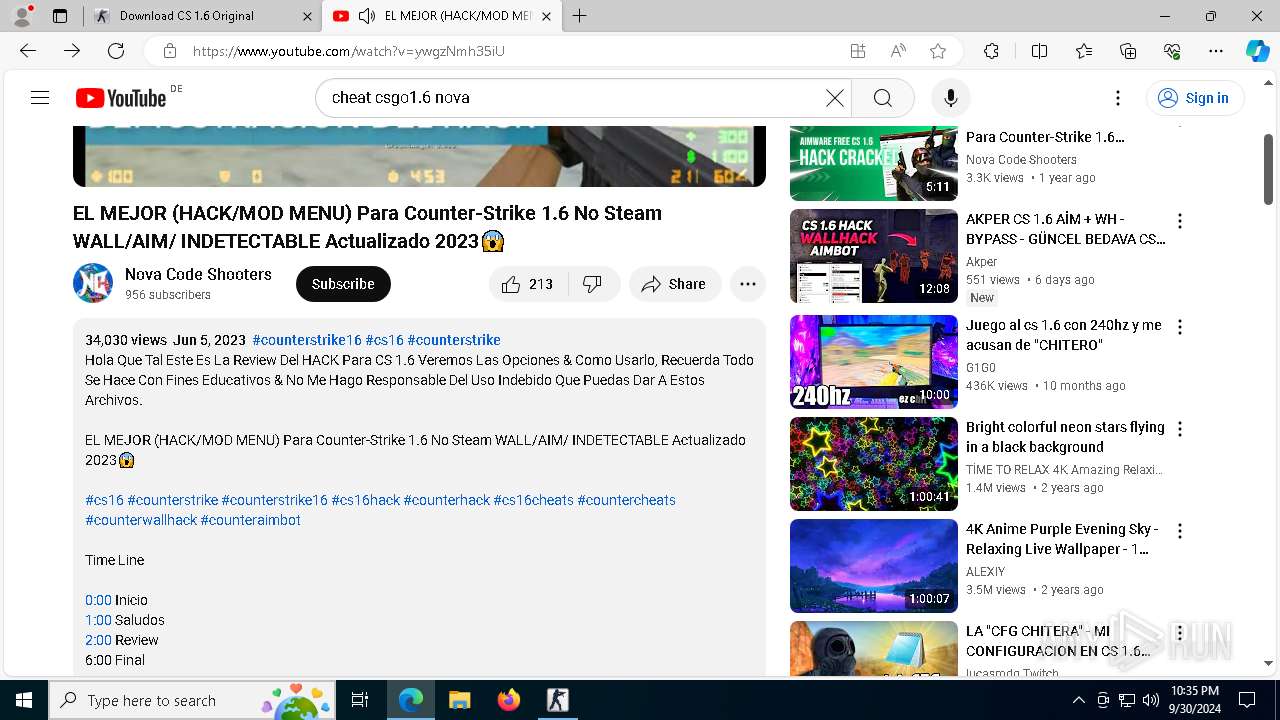
Task: Go to the YouTube home logo
Action: [121, 98]
